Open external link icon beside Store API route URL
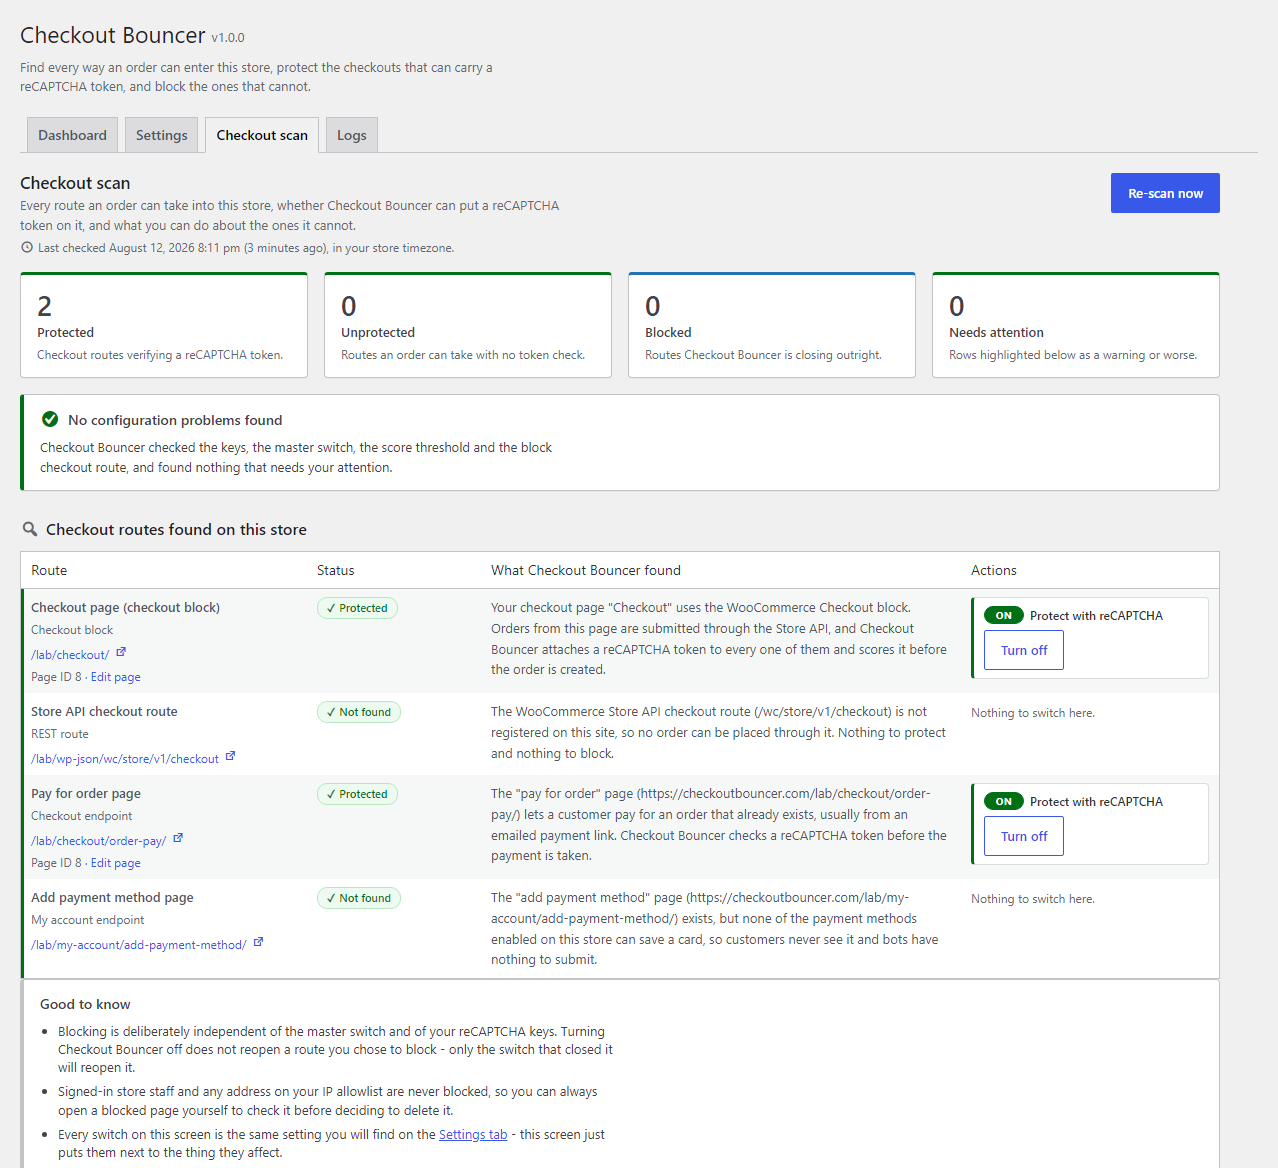Screen dimensions: 1278x1168 pyautogui.click(x=230, y=756)
